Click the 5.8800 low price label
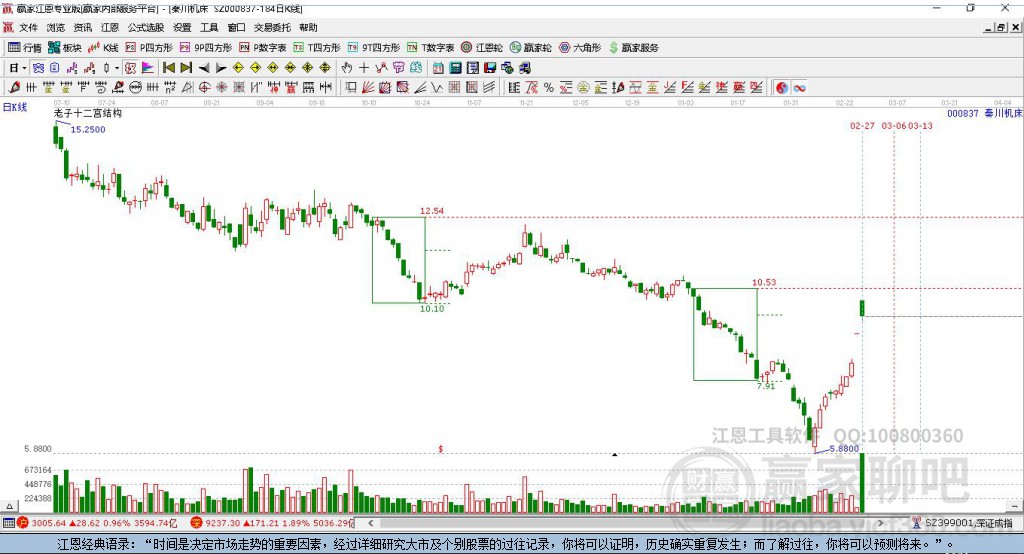The height and width of the screenshot is (554, 1024). click(x=844, y=449)
